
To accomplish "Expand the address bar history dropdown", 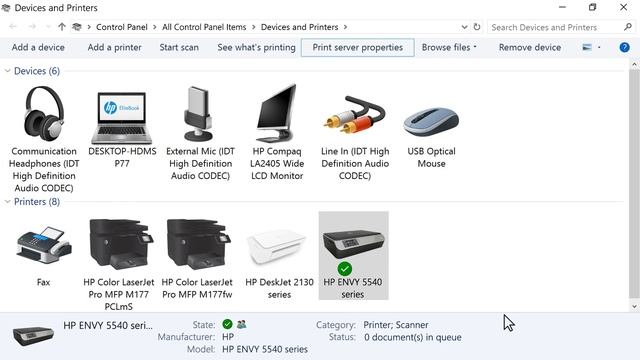I will coord(464,27).
